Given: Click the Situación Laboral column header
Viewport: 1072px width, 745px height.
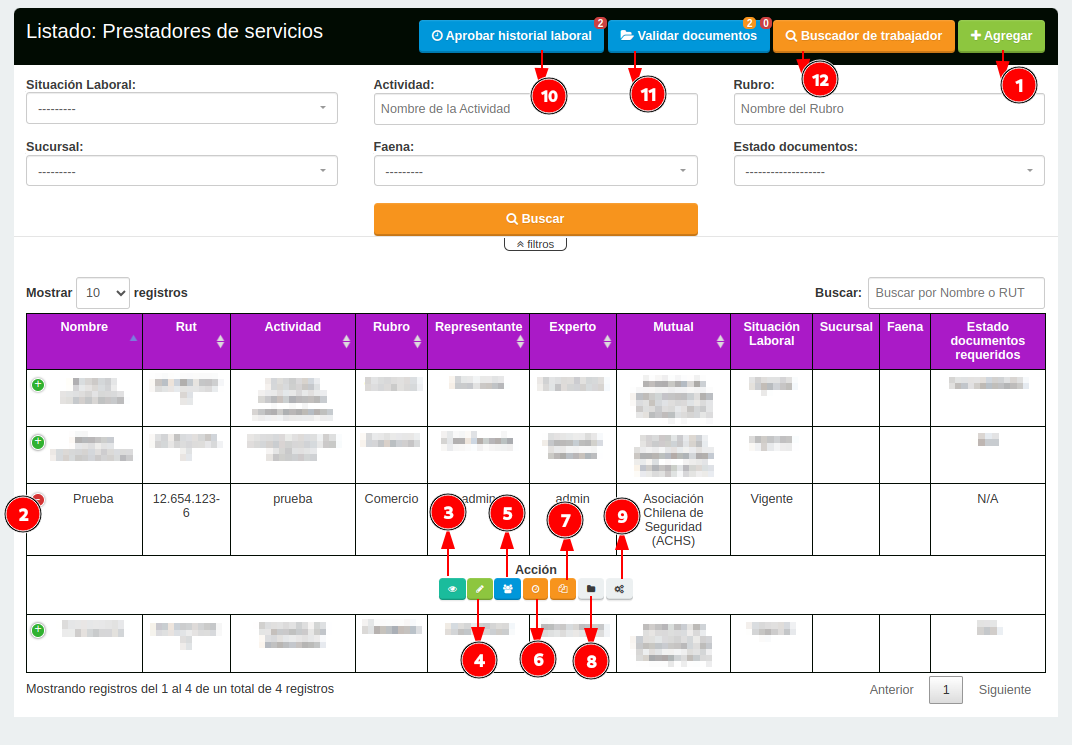Looking at the screenshot, I should (771, 341).
